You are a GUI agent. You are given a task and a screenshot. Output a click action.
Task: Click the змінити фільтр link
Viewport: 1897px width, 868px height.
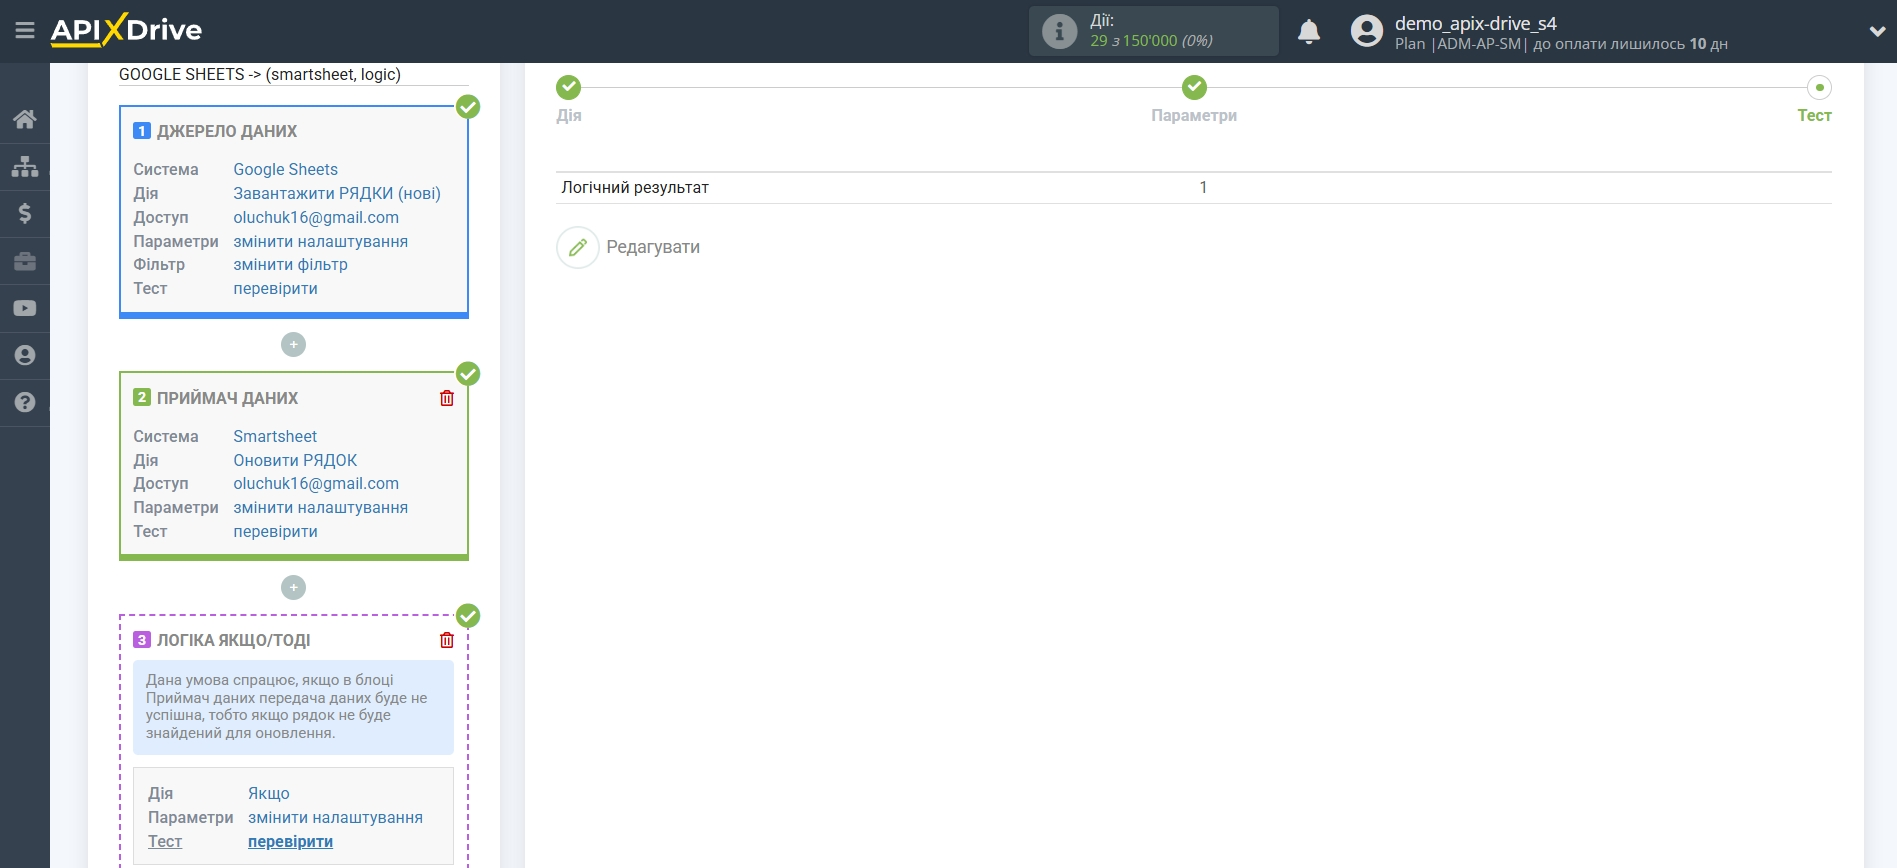tap(290, 264)
